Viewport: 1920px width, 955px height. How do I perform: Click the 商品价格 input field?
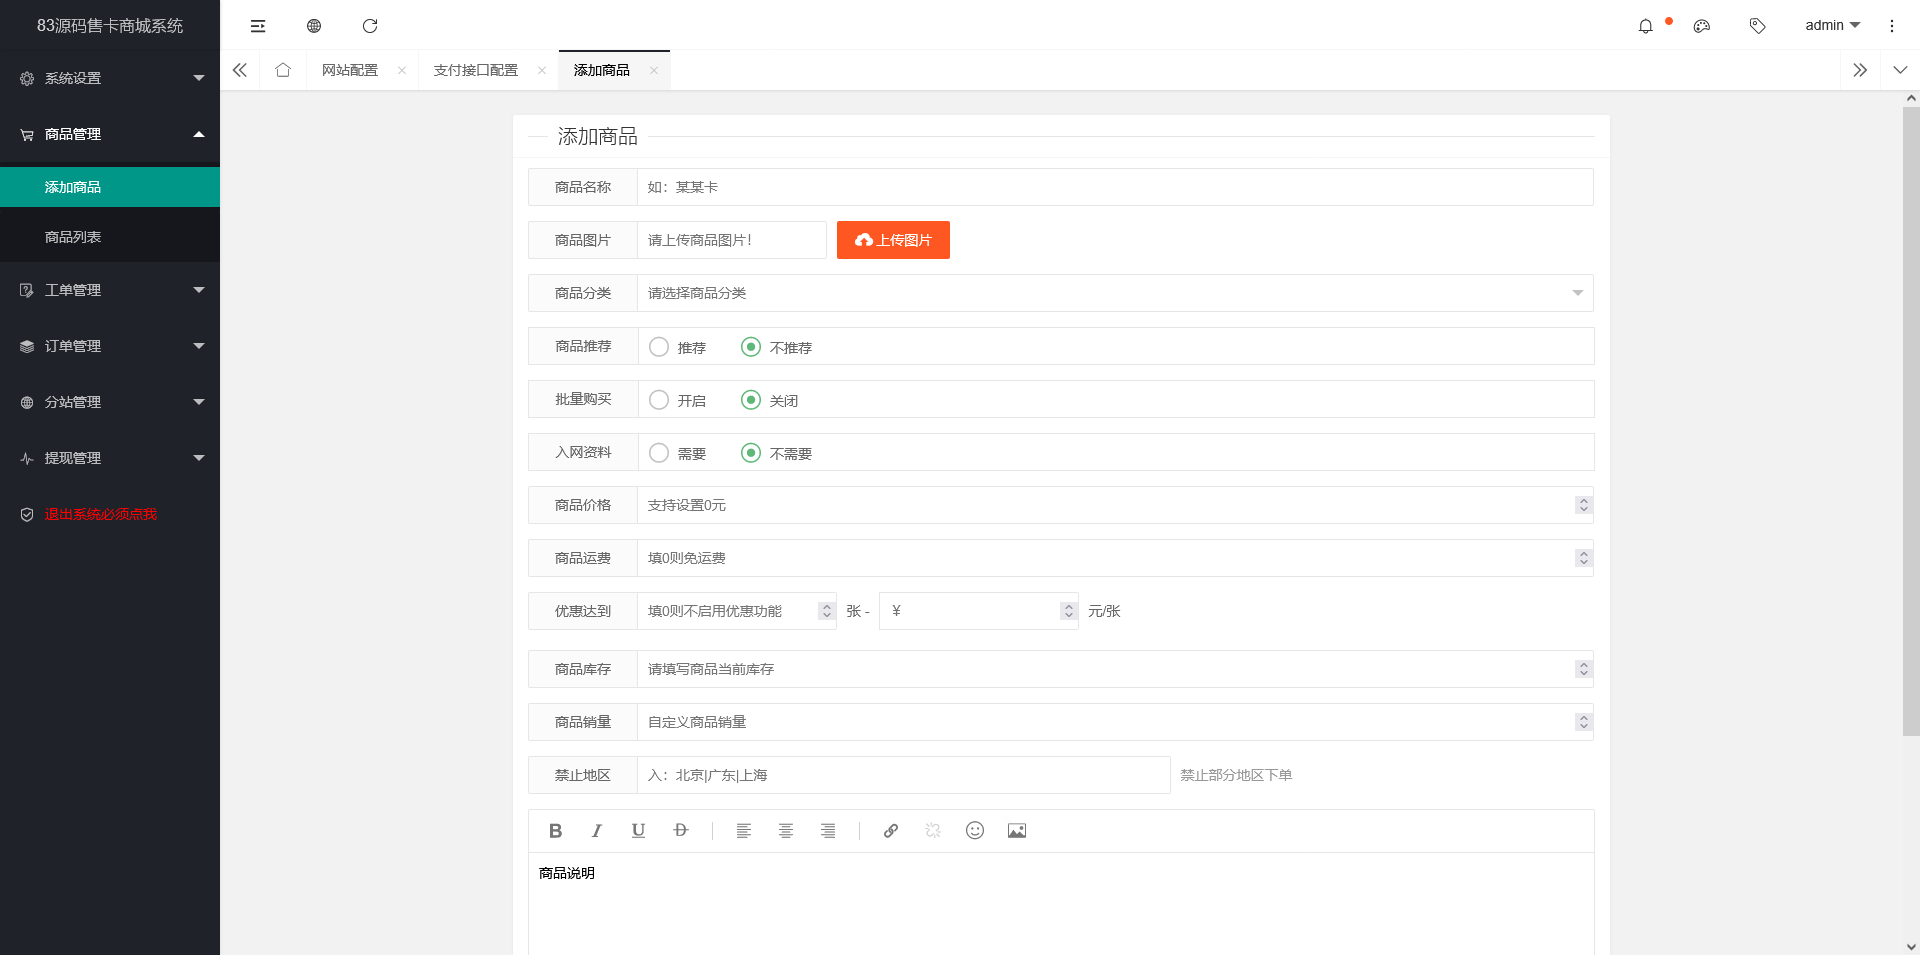[1115, 505]
